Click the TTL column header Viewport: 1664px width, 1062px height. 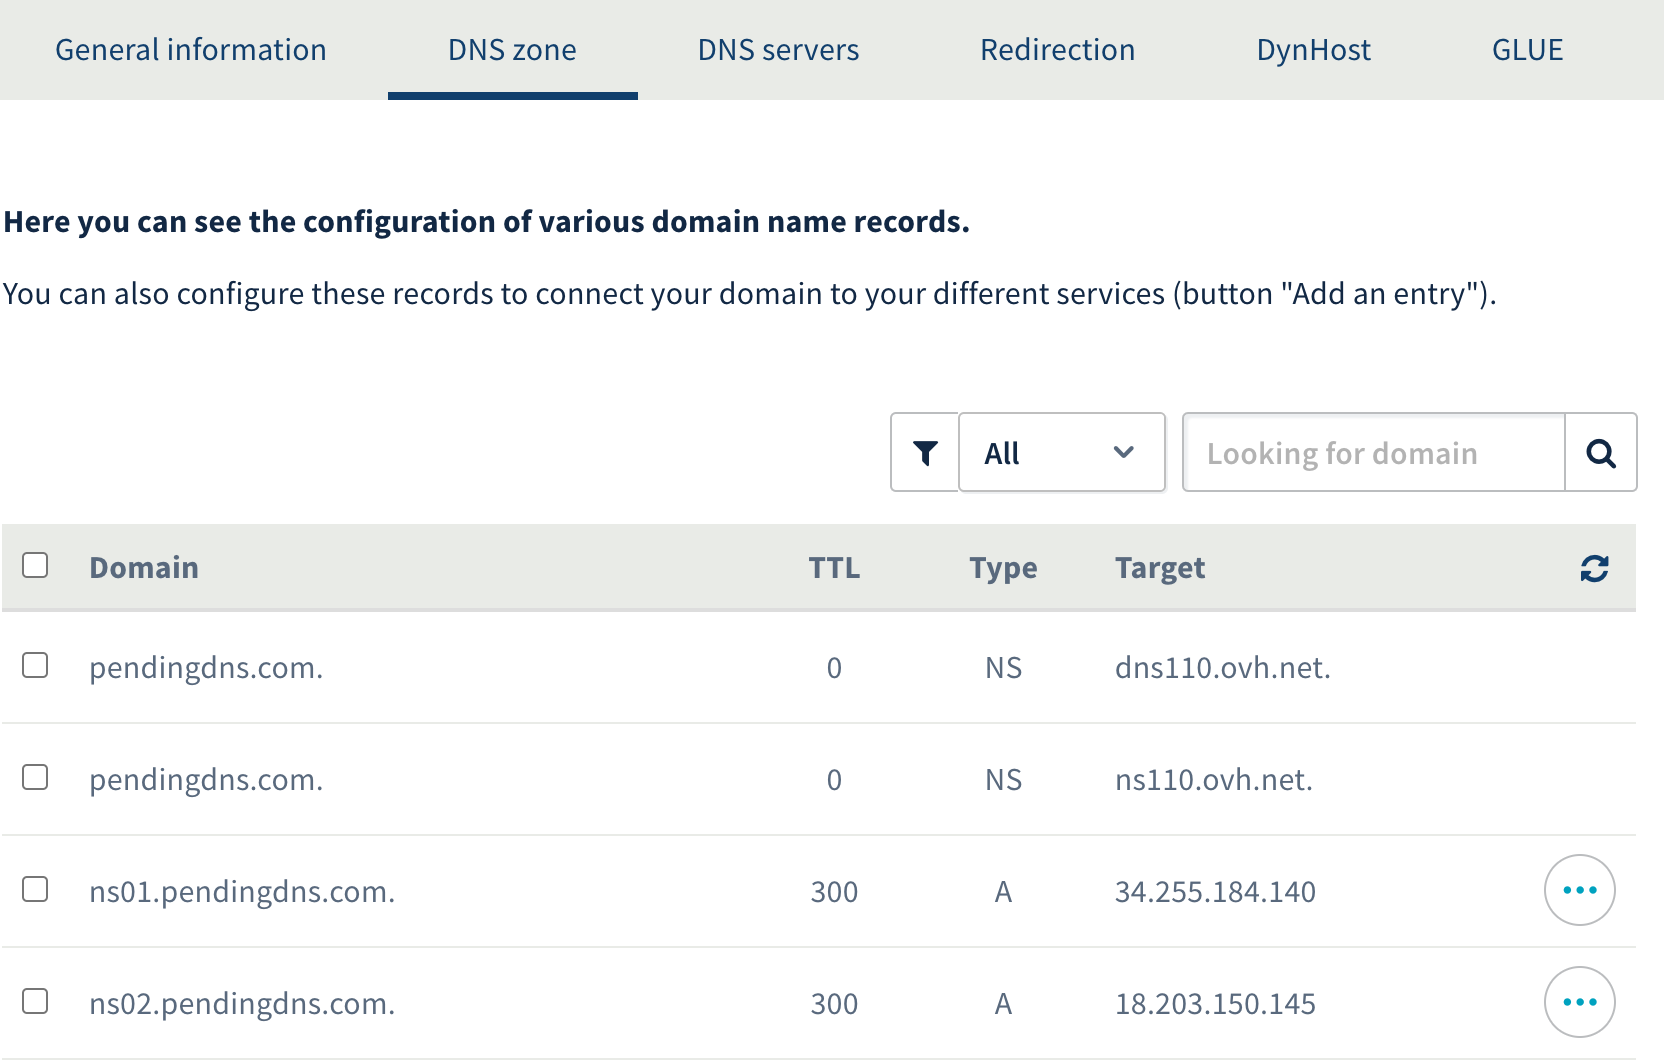[835, 567]
